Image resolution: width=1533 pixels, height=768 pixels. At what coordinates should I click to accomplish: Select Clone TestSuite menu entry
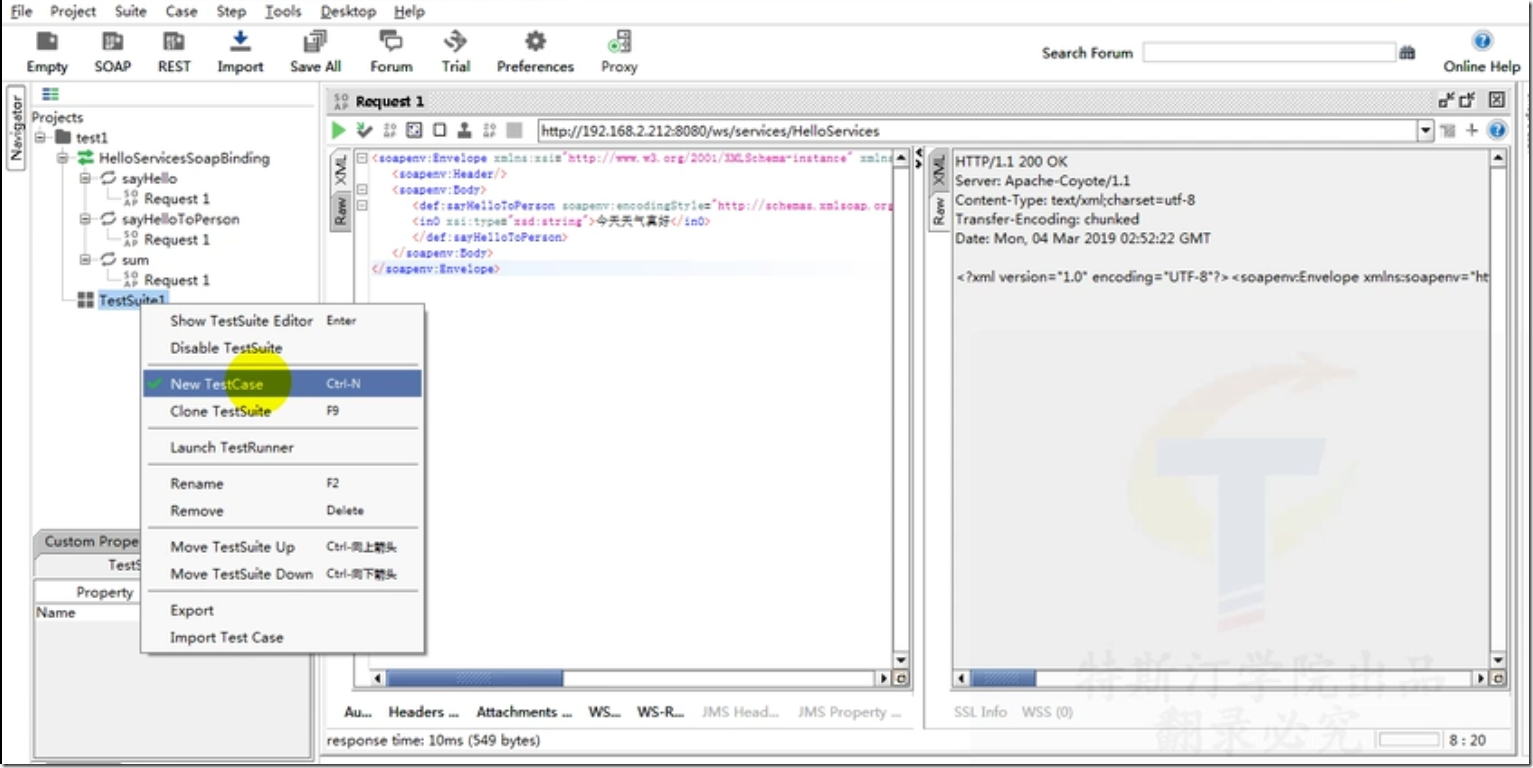pos(282,411)
